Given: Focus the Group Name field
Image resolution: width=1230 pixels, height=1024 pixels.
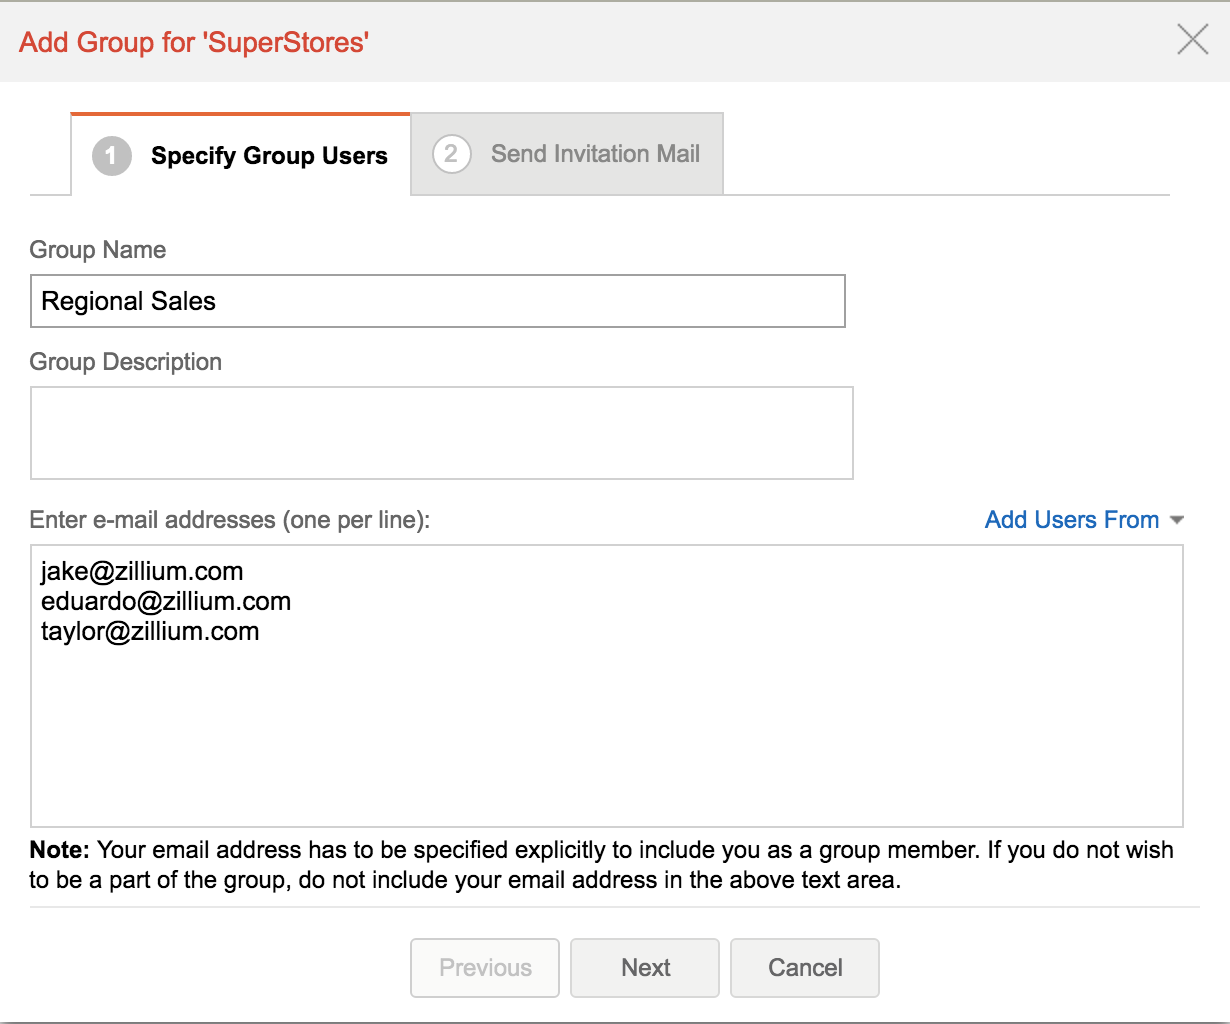Looking at the screenshot, I should [437, 301].
